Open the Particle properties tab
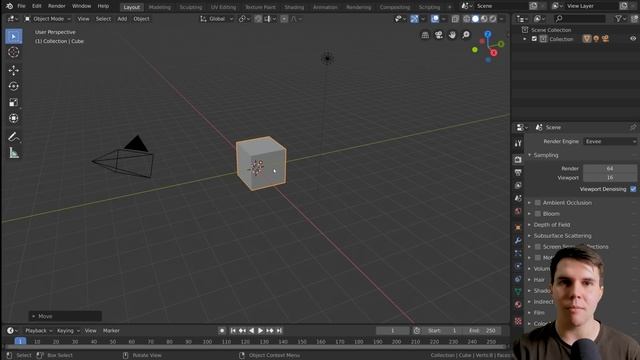The height and width of the screenshot is (360, 640). point(518,253)
